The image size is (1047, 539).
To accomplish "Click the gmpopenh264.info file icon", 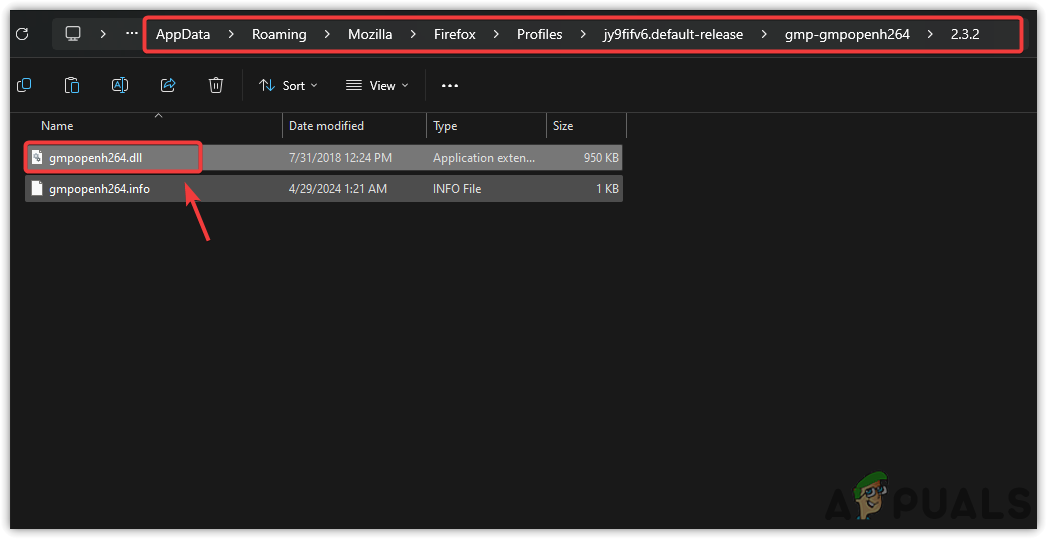I will click(37, 188).
